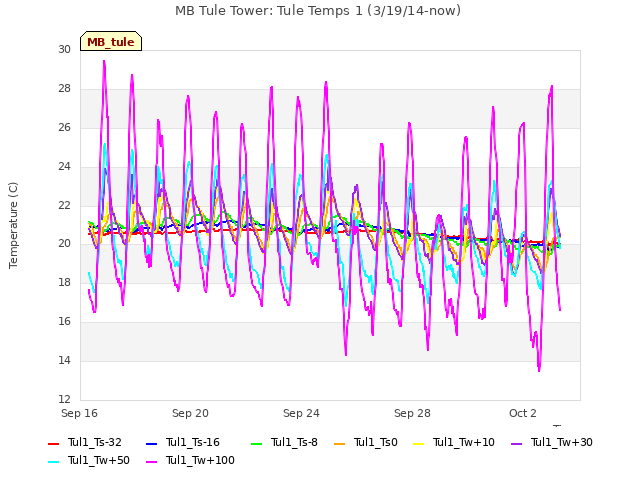Click the Sep 24 x-axis tick label

pyautogui.click(x=301, y=413)
